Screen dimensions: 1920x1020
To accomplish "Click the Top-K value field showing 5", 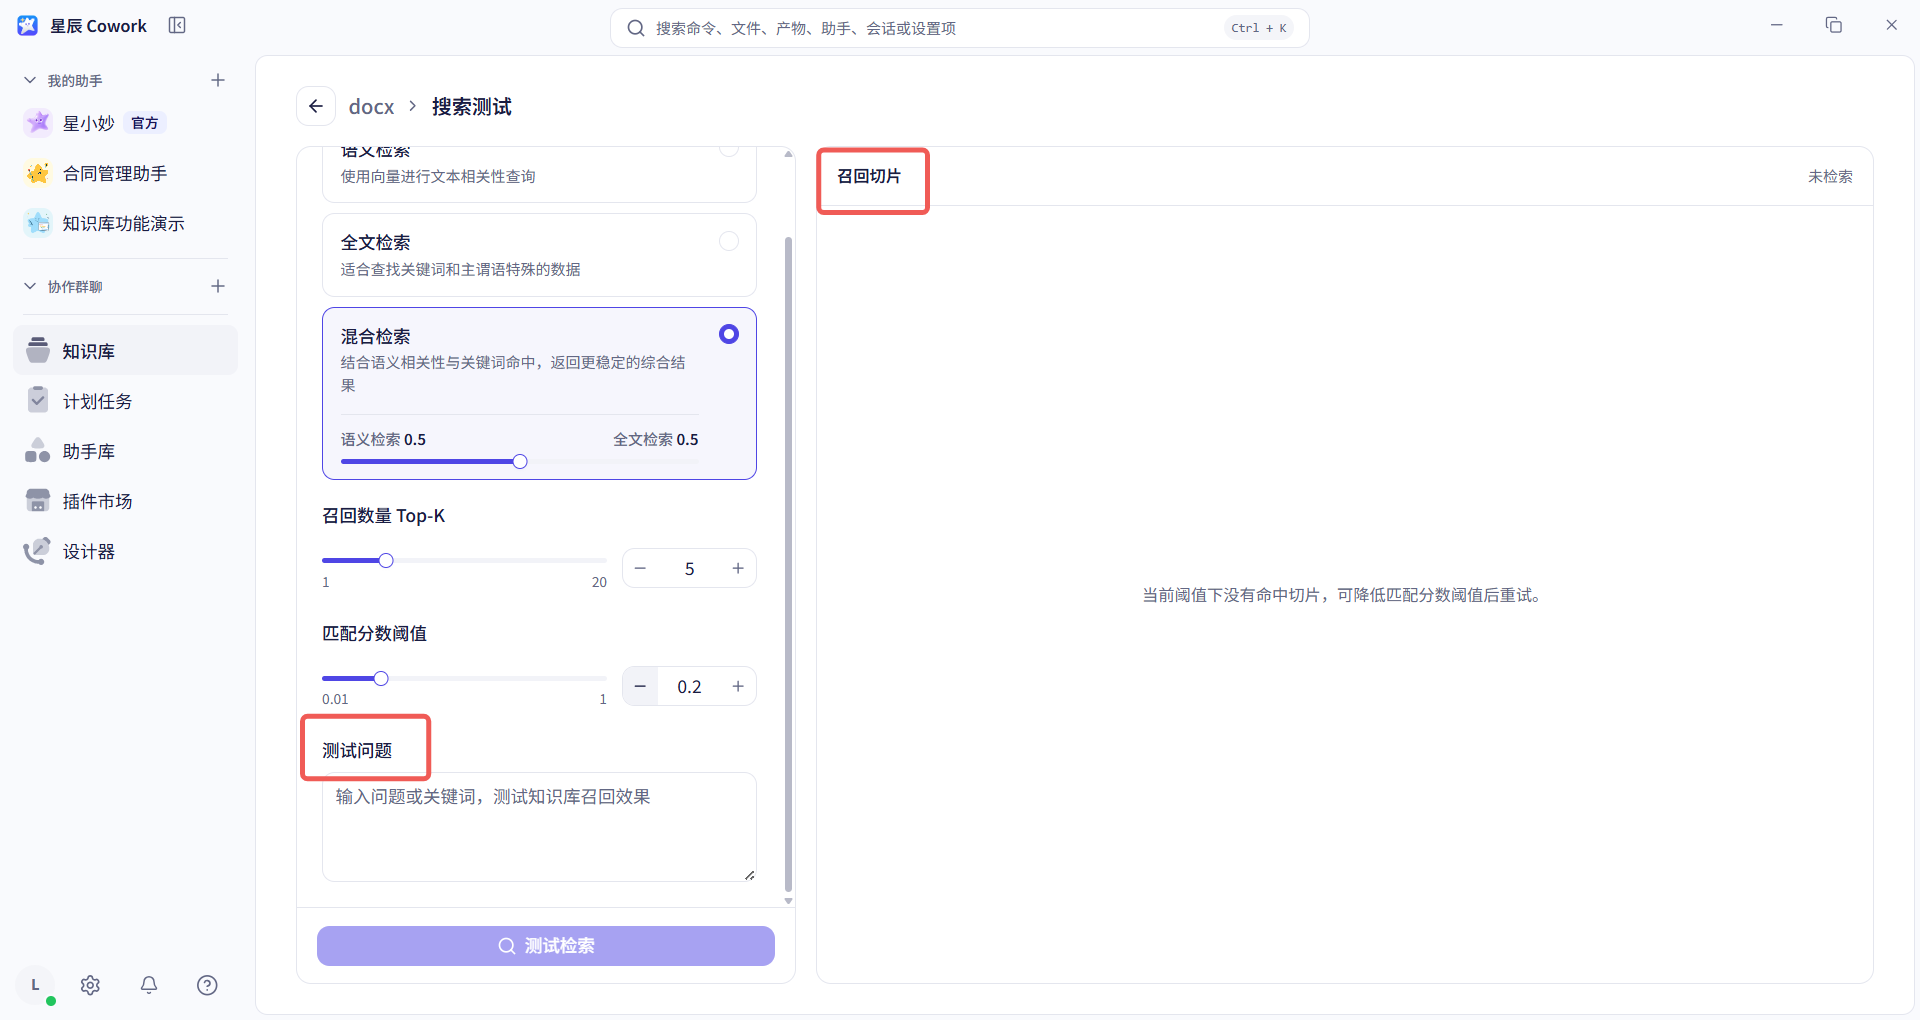I will point(689,568).
